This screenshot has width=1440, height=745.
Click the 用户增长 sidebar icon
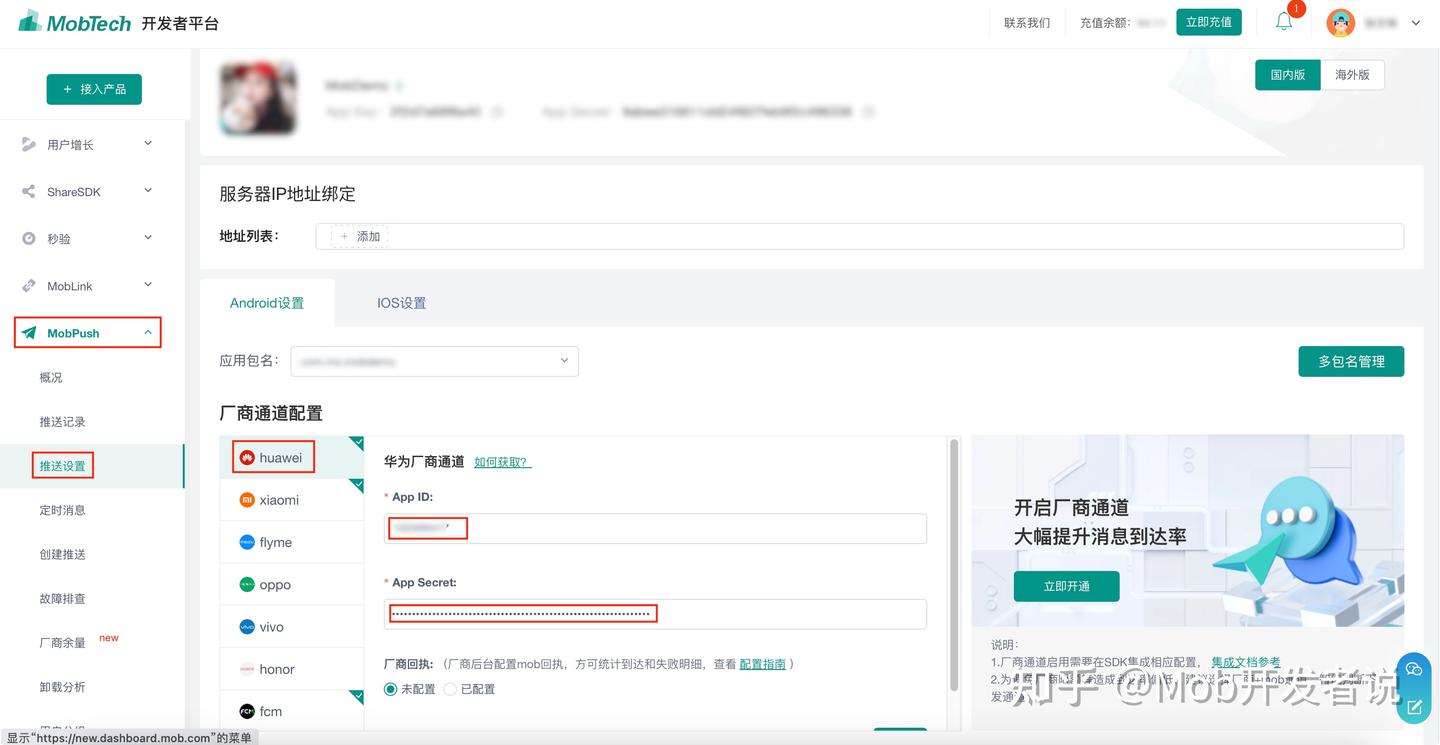(x=29, y=144)
